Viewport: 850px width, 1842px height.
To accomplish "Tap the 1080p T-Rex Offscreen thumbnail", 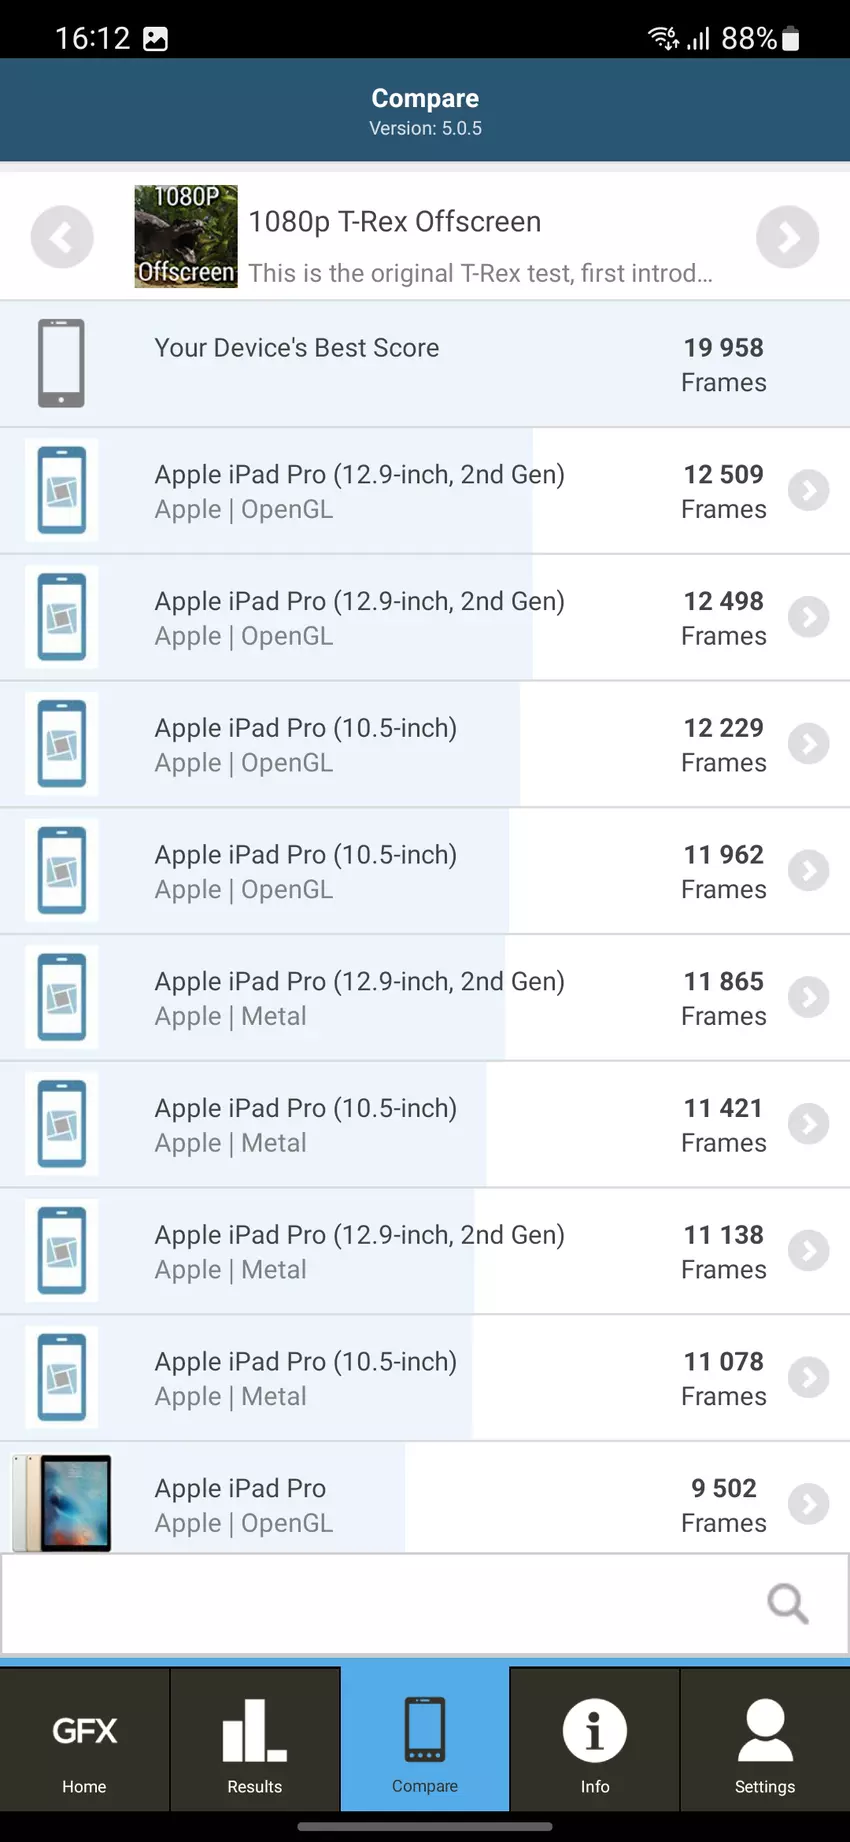I will point(186,237).
